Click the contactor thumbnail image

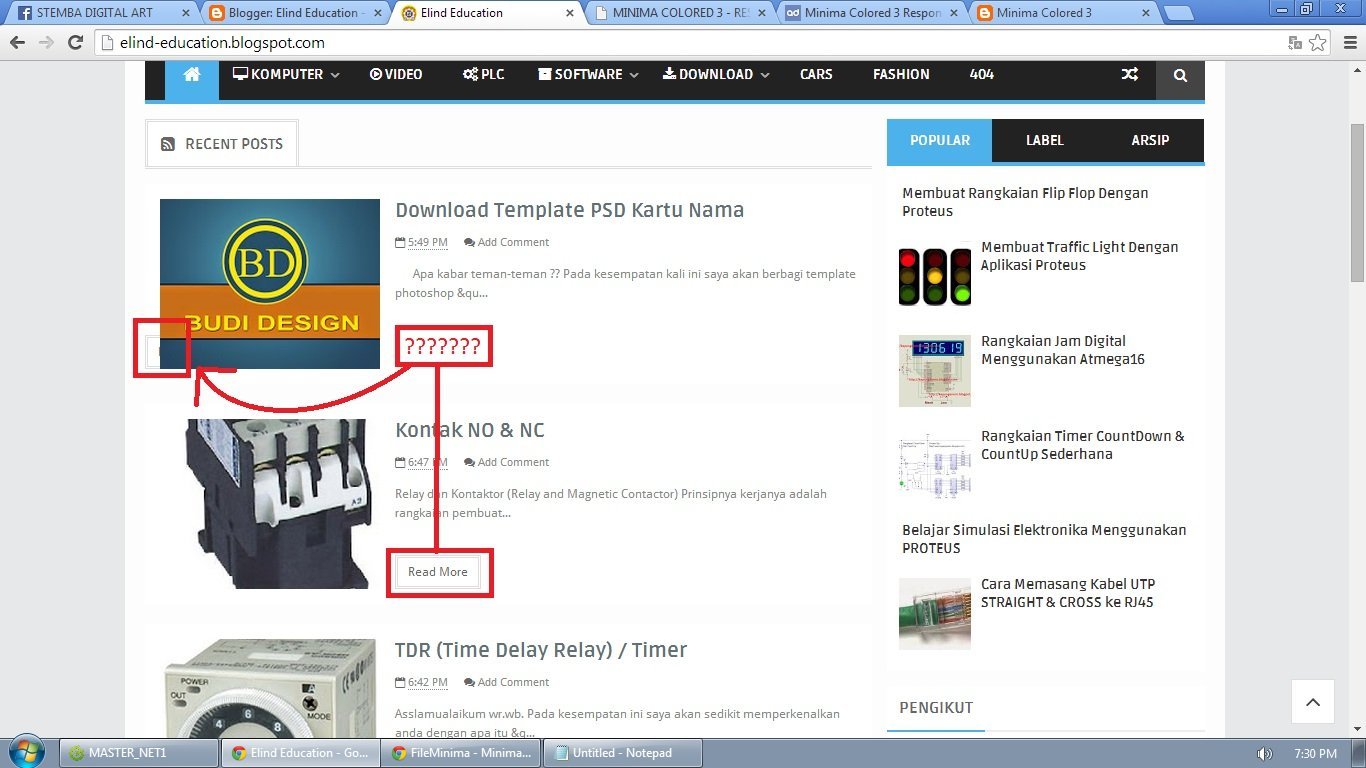tap(270, 504)
